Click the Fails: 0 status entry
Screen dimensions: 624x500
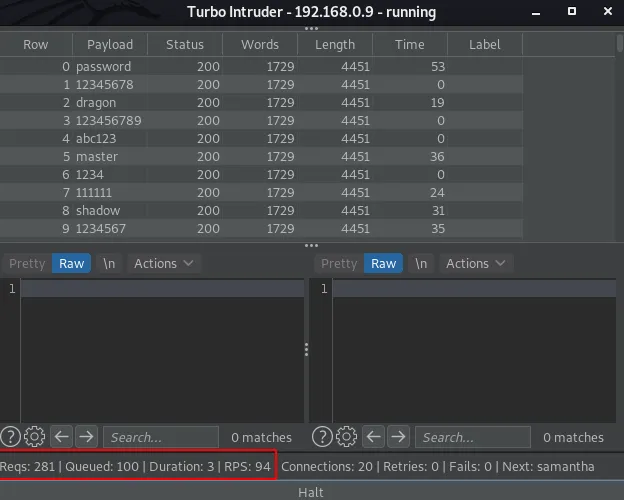coord(470,467)
